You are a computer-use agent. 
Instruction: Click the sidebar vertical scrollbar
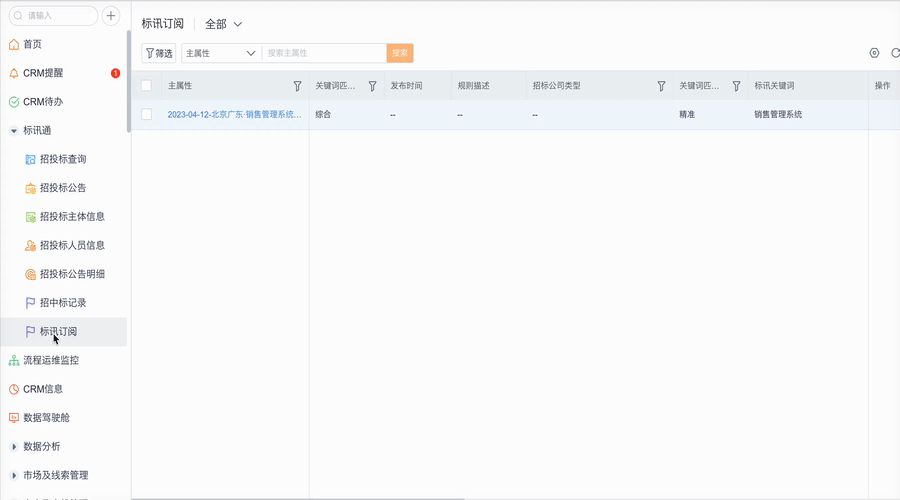click(x=129, y=80)
